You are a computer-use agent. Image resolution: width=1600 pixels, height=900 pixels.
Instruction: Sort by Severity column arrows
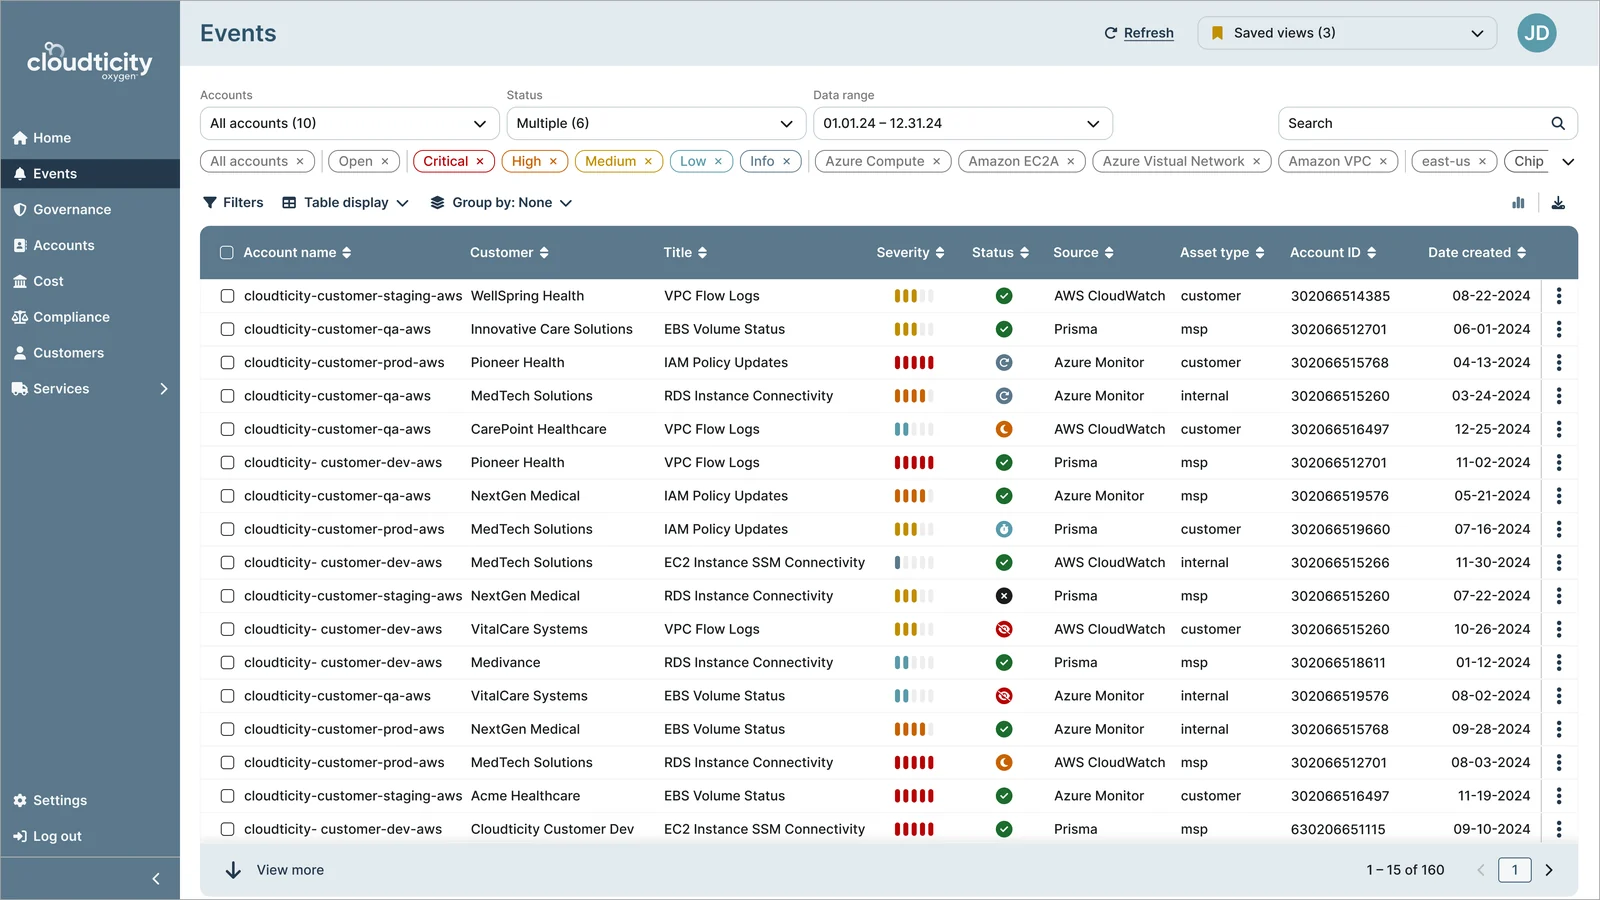pos(939,253)
